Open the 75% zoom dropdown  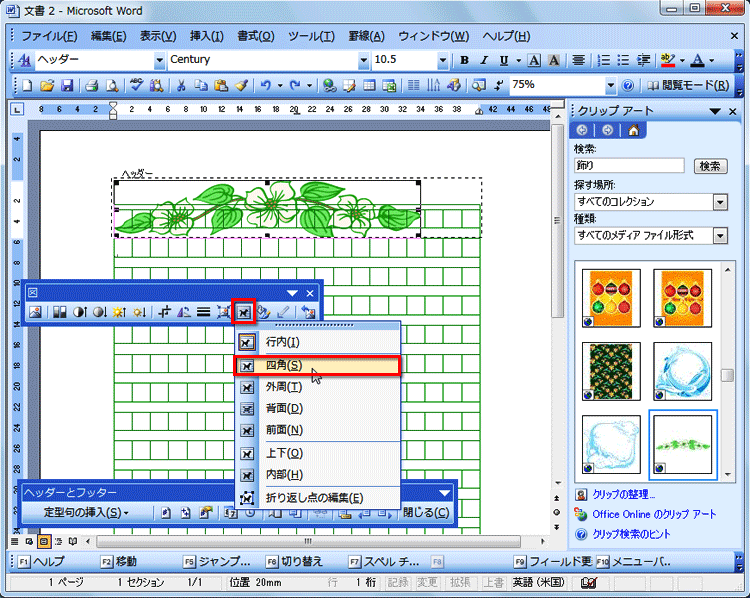610,86
